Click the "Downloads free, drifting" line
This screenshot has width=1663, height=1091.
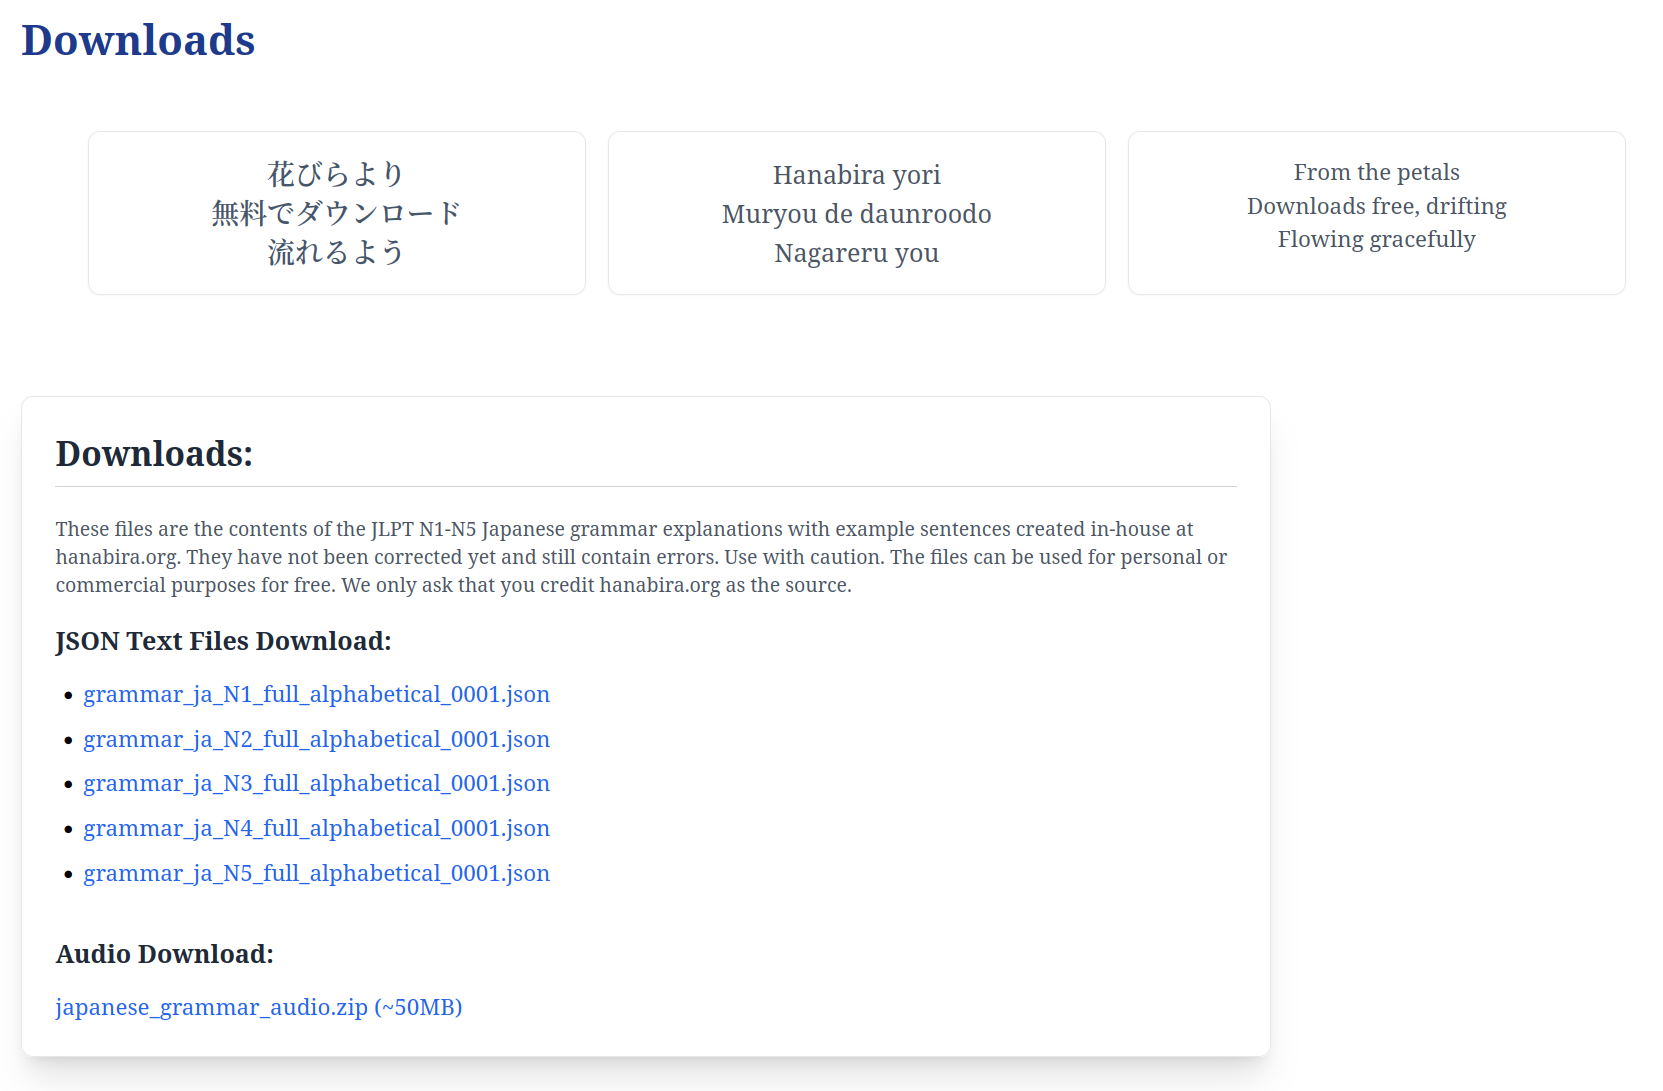1376,206
